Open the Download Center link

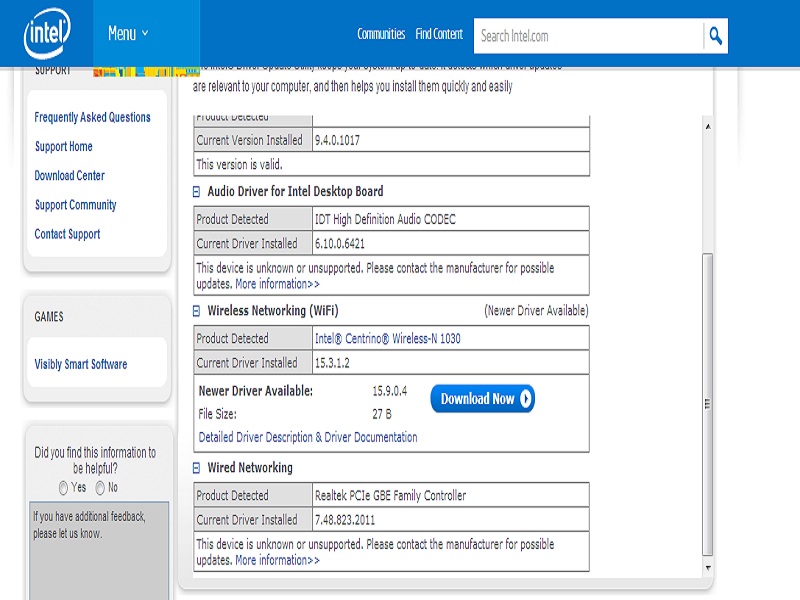point(69,176)
